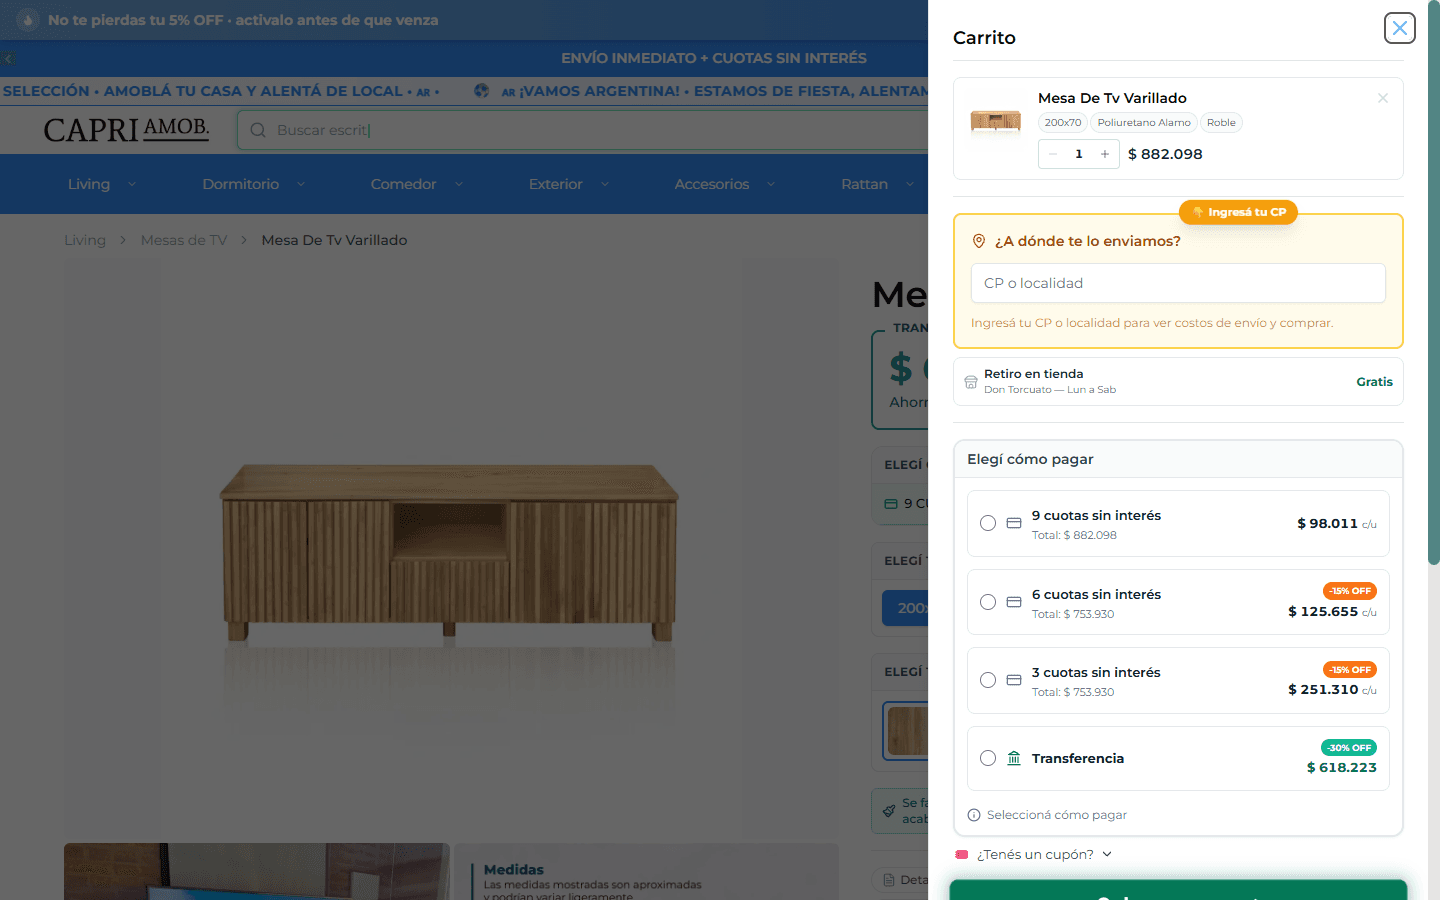Click the search magnifier icon
The width and height of the screenshot is (1440, 900).
point(258,130)
